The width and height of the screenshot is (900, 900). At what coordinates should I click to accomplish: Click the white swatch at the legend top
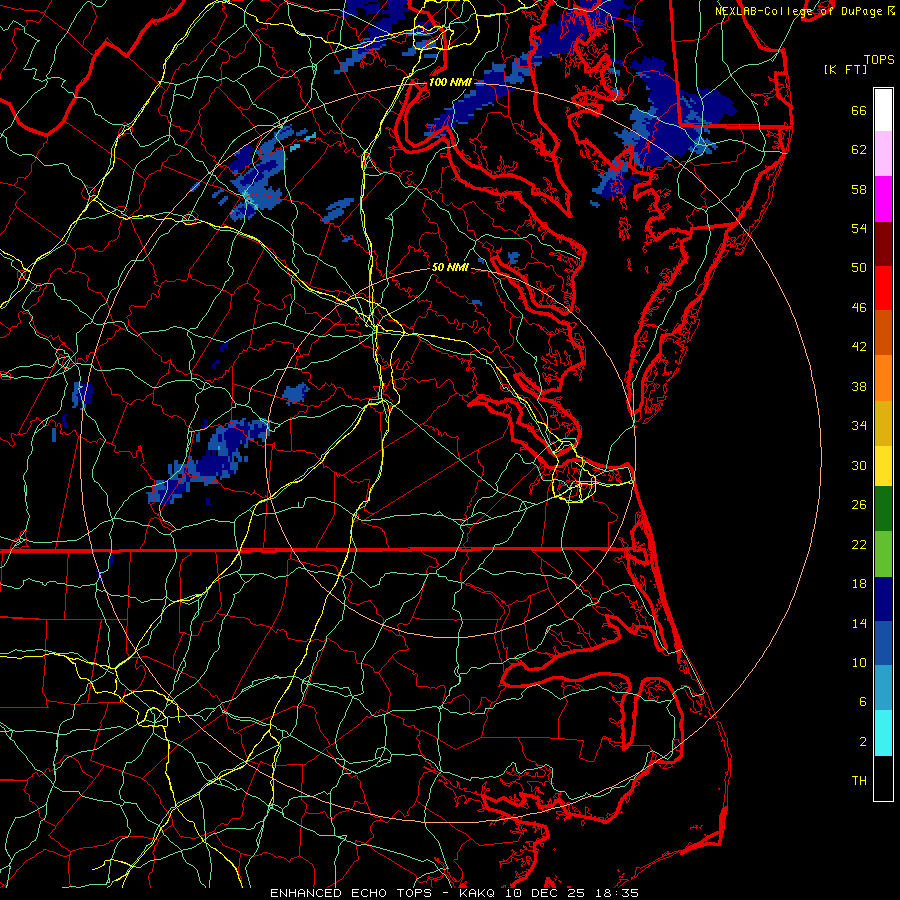pyautogui.click(x=883, y=110)
